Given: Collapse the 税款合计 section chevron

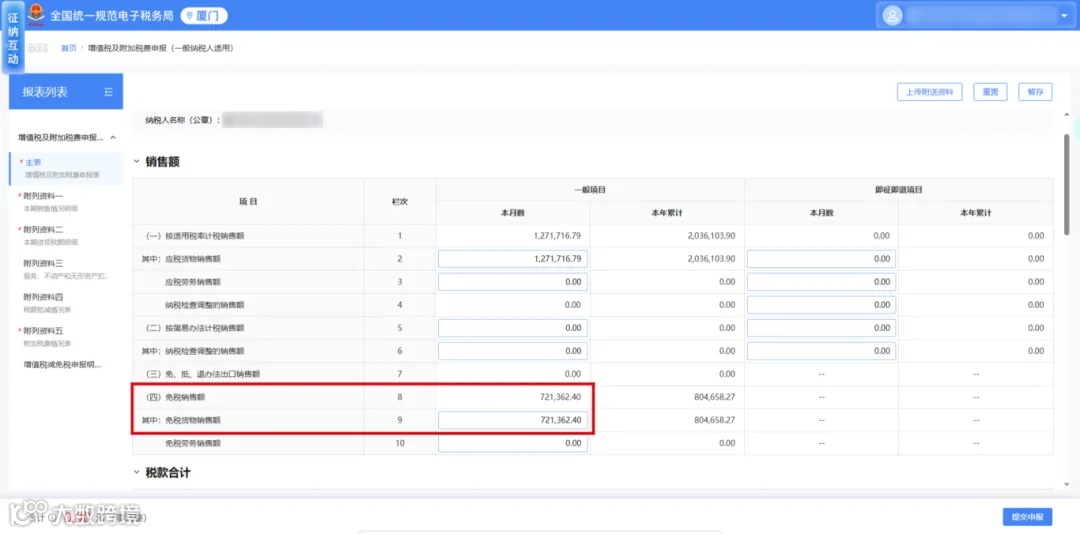Looking at the screenshot, I should (136, 473).
